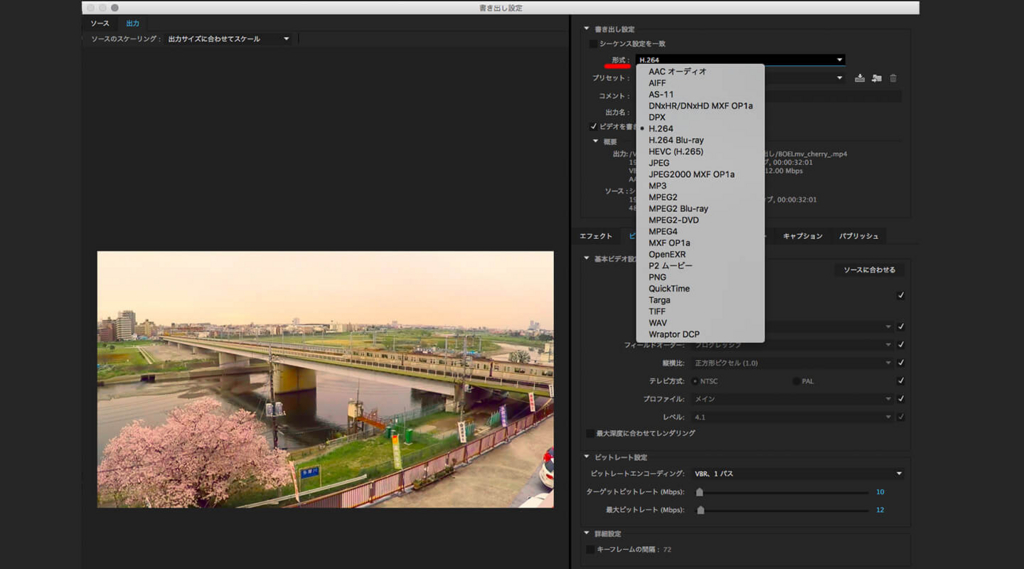Enable キーフレームの間隔 checkbox
1024x569 pixels.
point(590,549)
